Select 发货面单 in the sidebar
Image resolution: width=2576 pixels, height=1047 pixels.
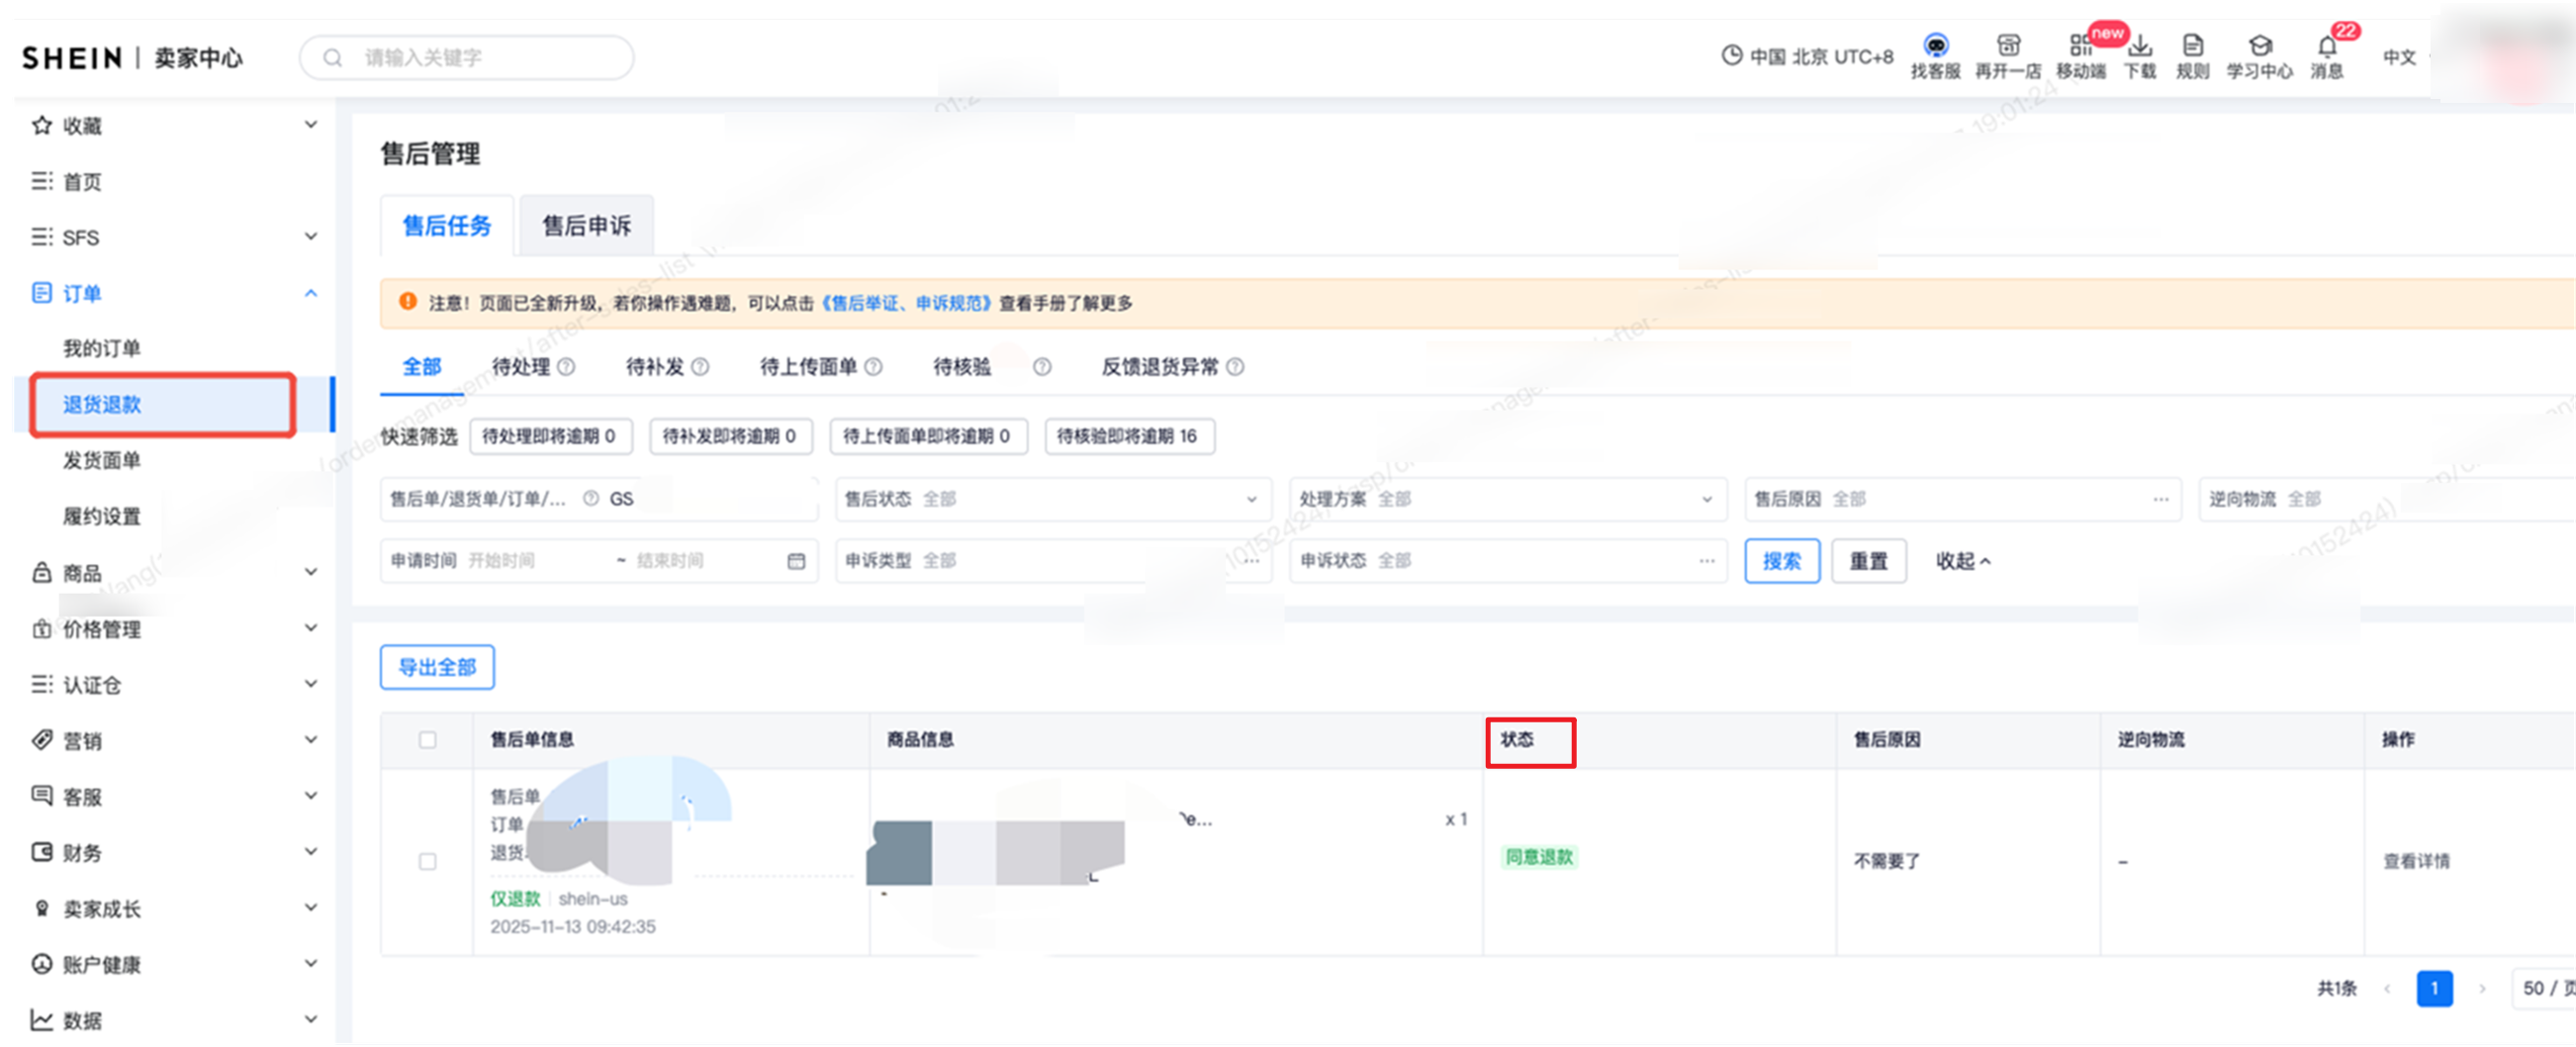102,460
